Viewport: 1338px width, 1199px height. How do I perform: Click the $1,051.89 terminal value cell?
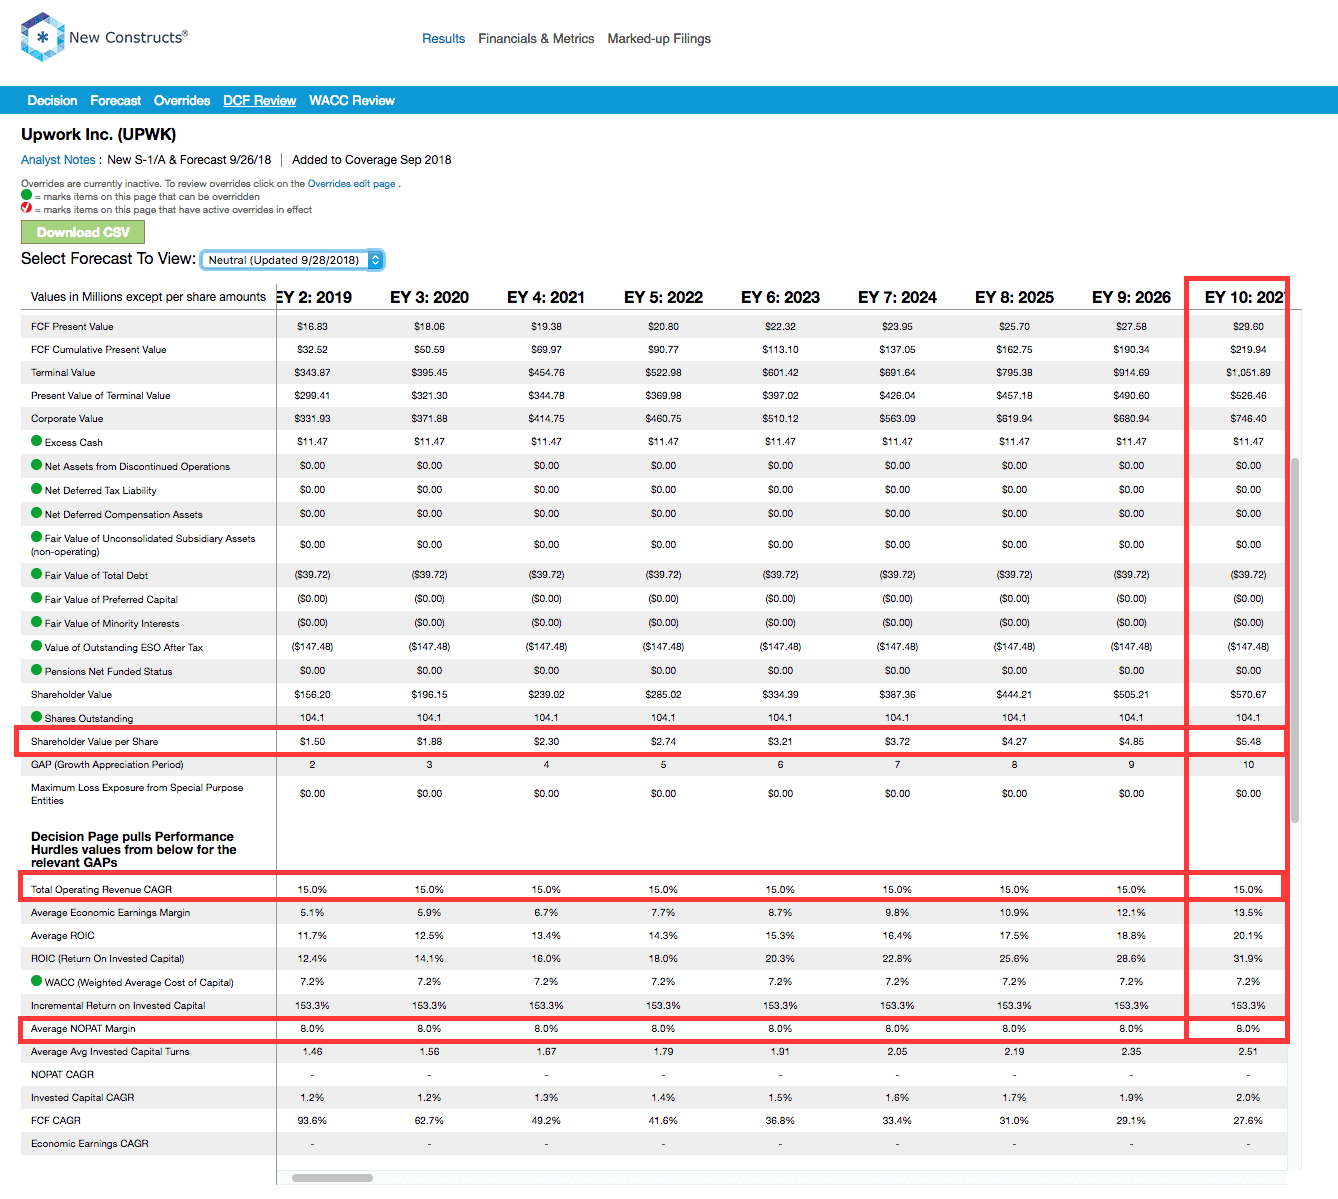click(x=1248, y=373)
